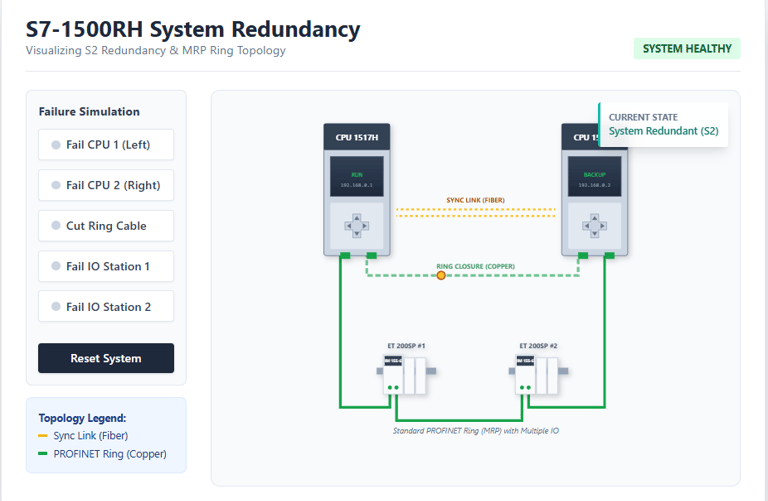This screenshot has width=768, height=501.
Task: Click the Visualizing S2 Redundancy subtitle
Action: [155, 50]
